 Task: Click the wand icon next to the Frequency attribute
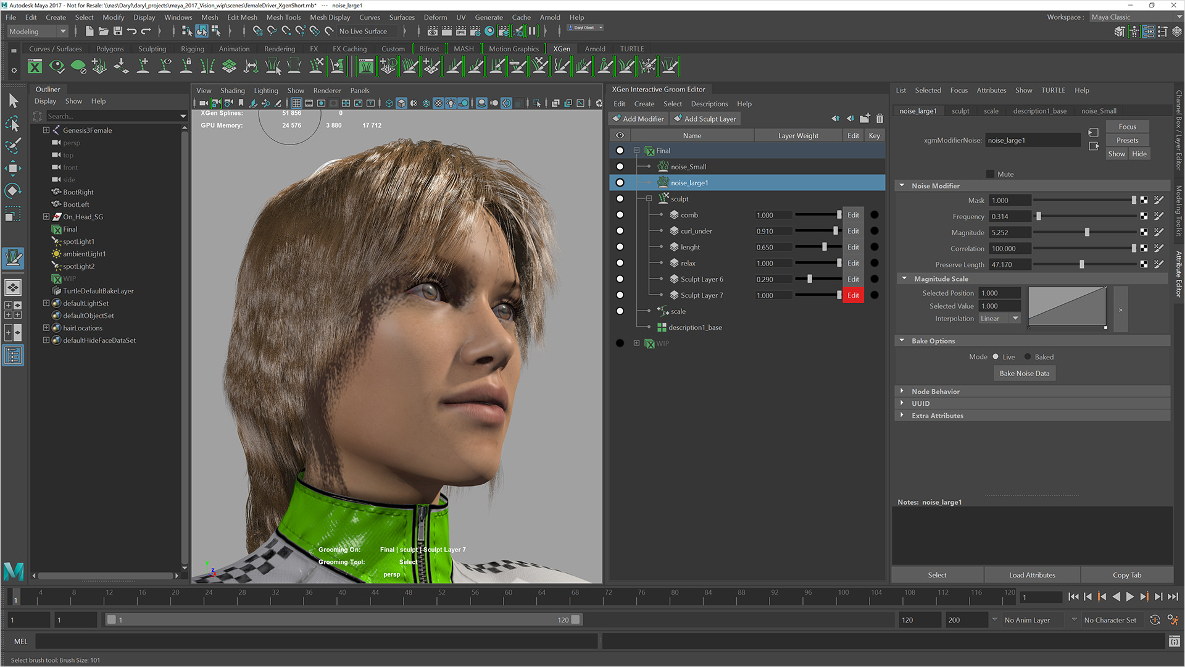point(1160,216)
